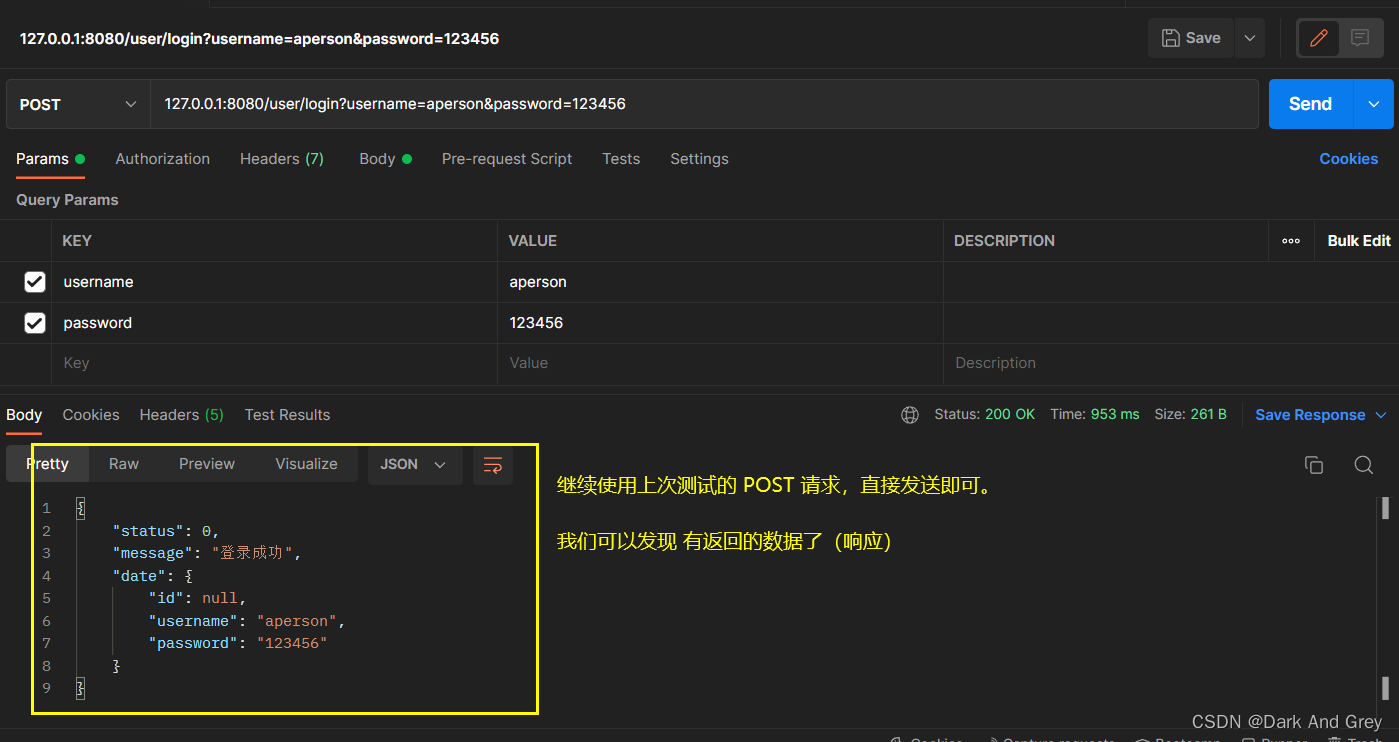Switch to the response Body tab

(x=24, y=415)
